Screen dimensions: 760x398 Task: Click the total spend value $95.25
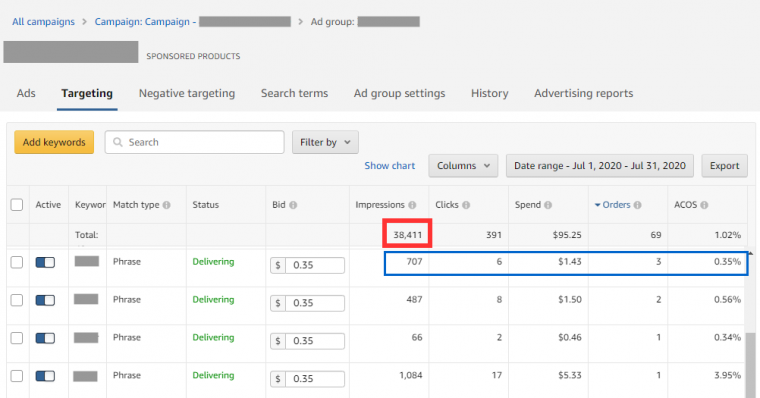coord(567,235)
